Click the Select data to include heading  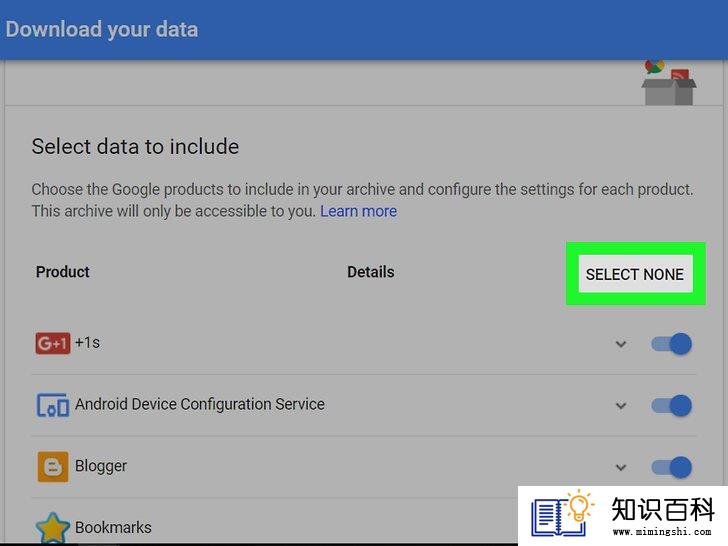(x=135, y=147)
